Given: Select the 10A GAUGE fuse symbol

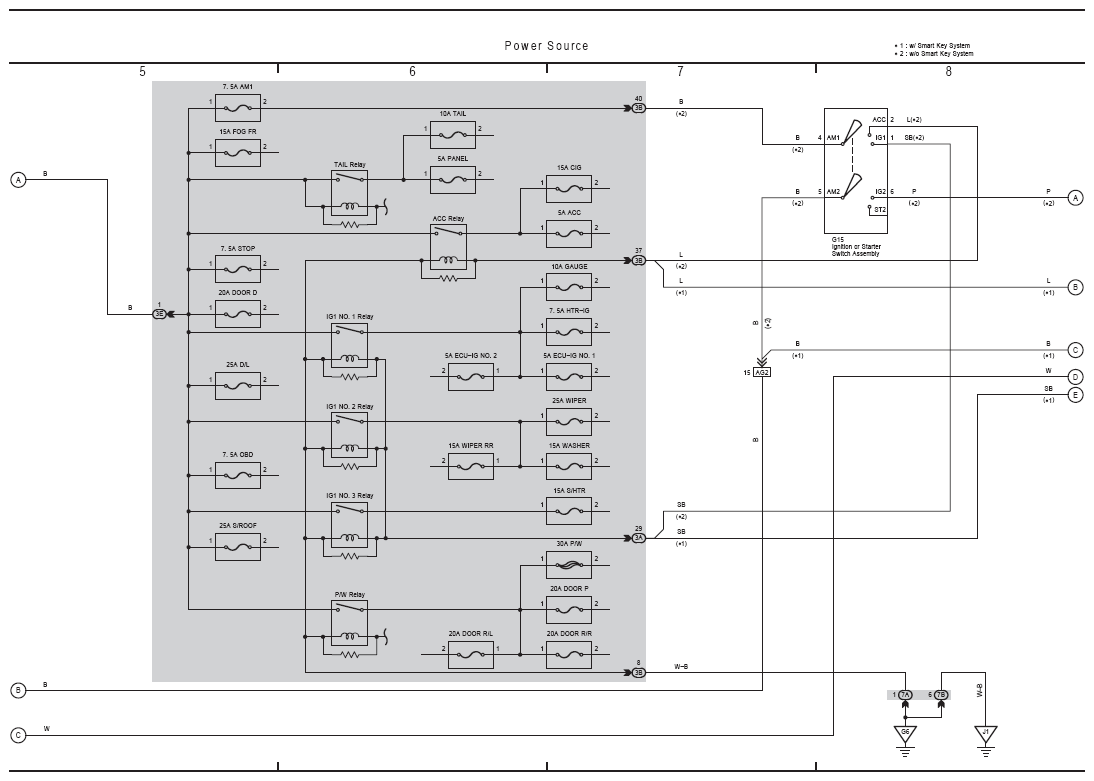Looking at the screenshot, I should (569, 287).
